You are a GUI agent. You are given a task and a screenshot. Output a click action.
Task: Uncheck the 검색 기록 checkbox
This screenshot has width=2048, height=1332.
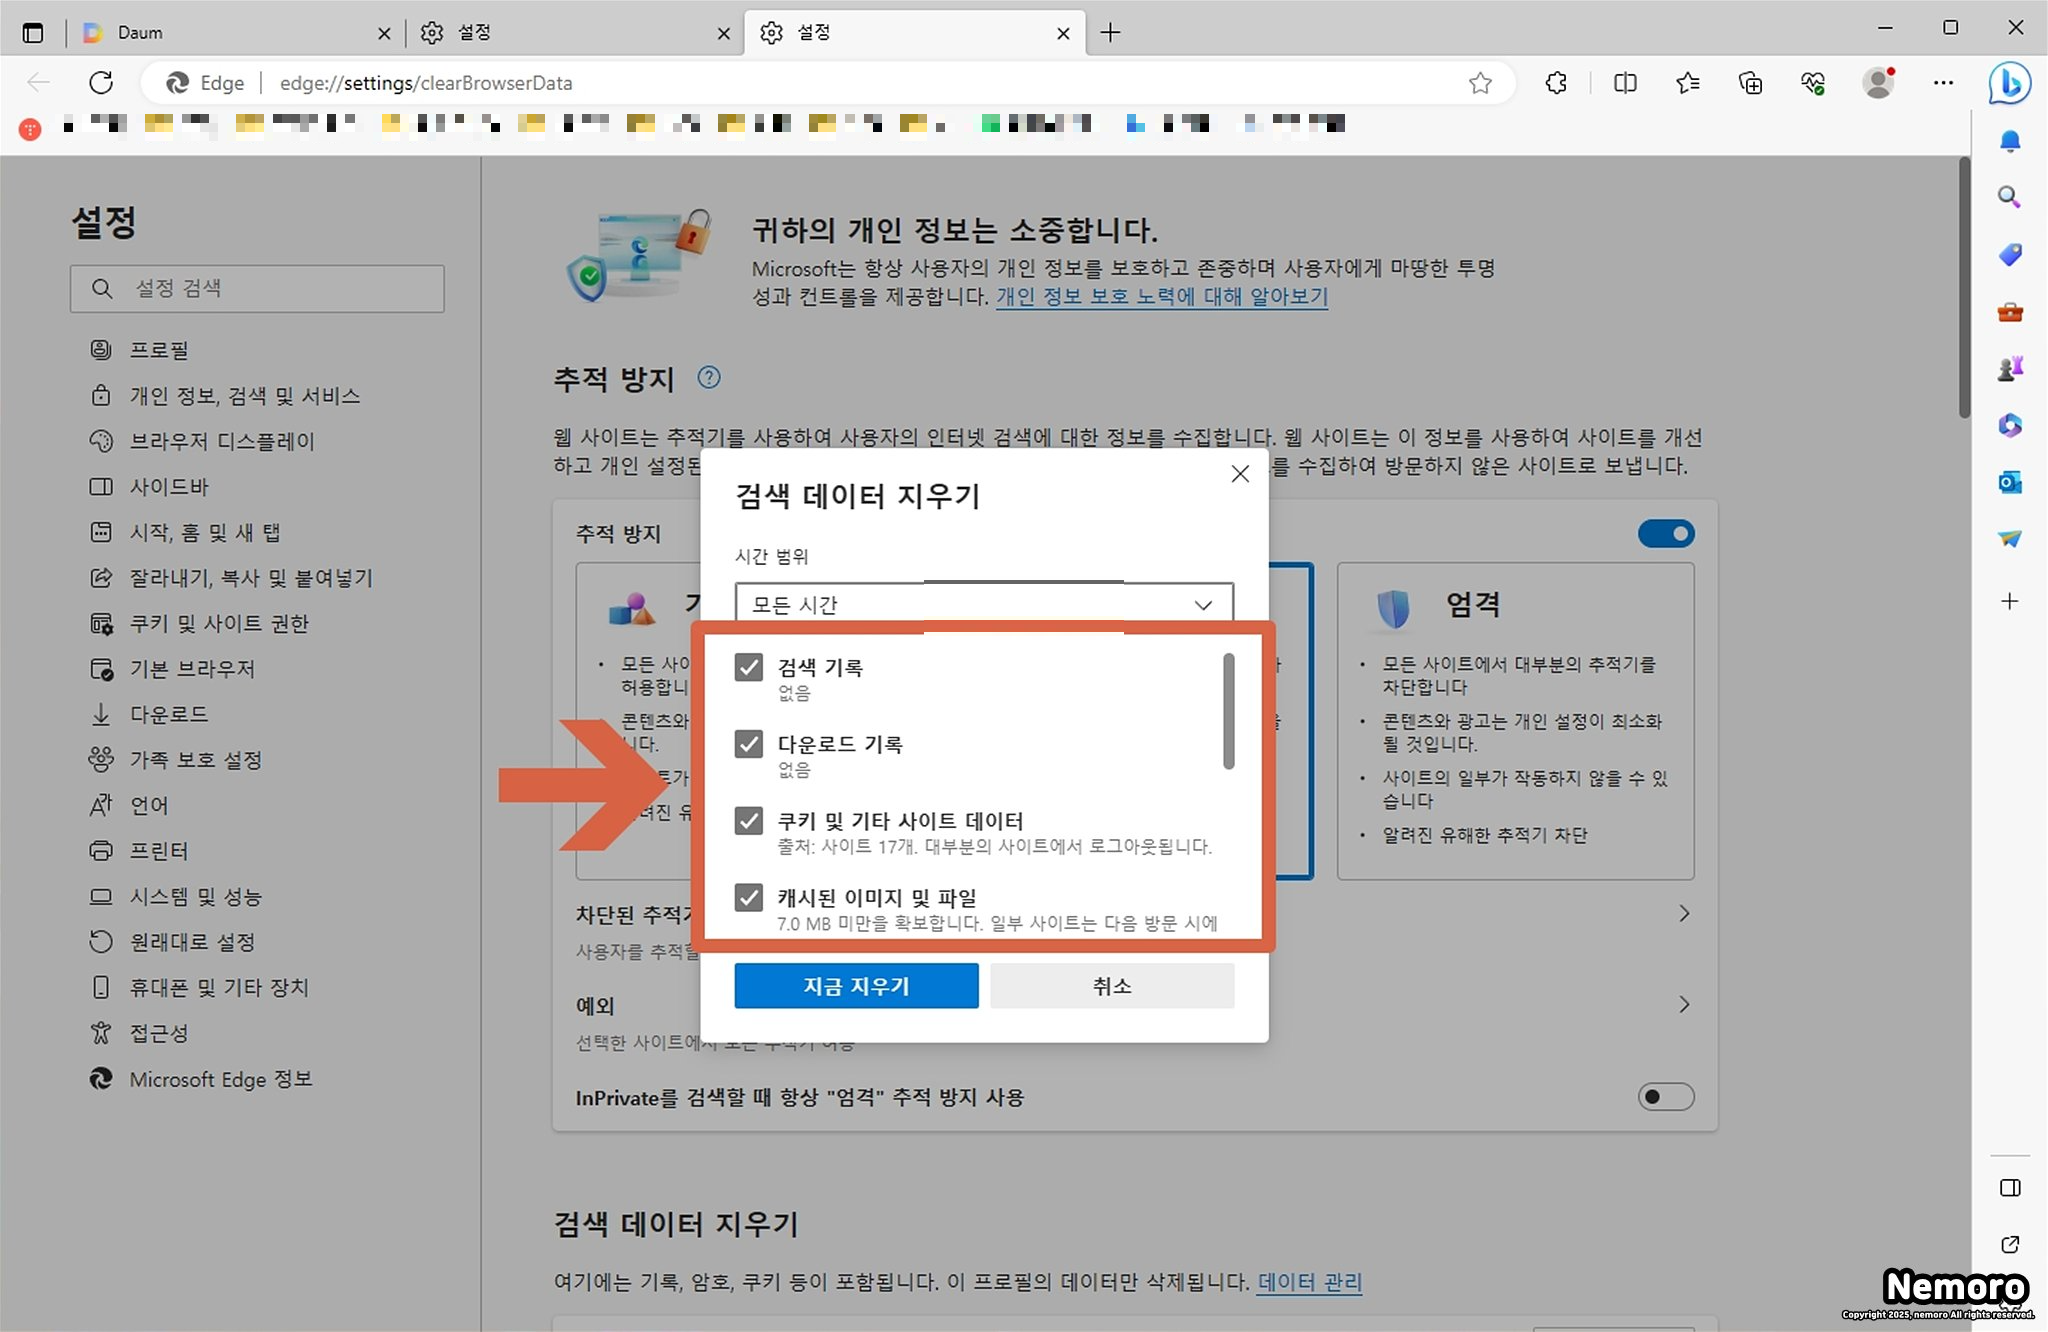[x=749, y=667]
